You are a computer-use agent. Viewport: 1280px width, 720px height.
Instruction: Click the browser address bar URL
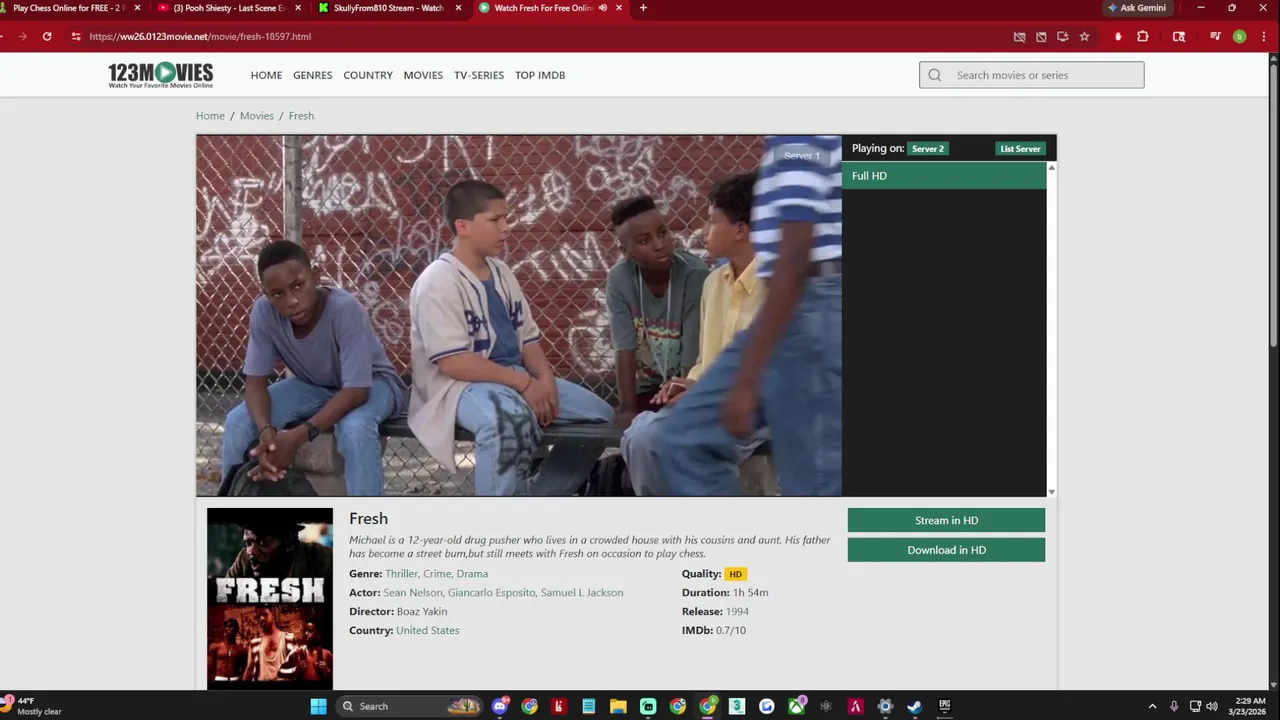(200, 37)
